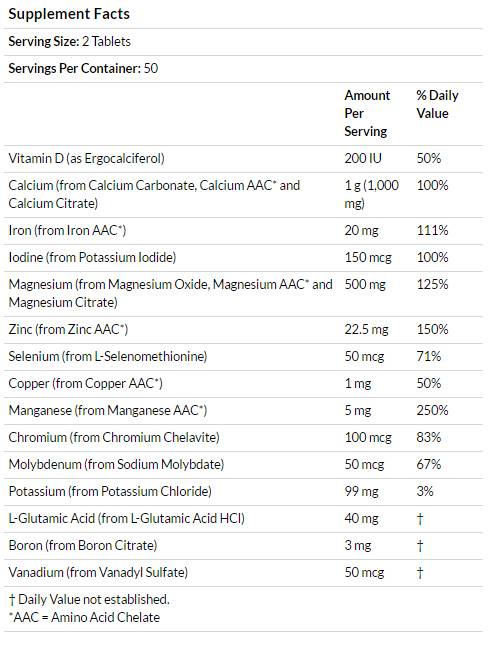
Task: Click Selenium 71% daily value
Action: coord(428,356)
